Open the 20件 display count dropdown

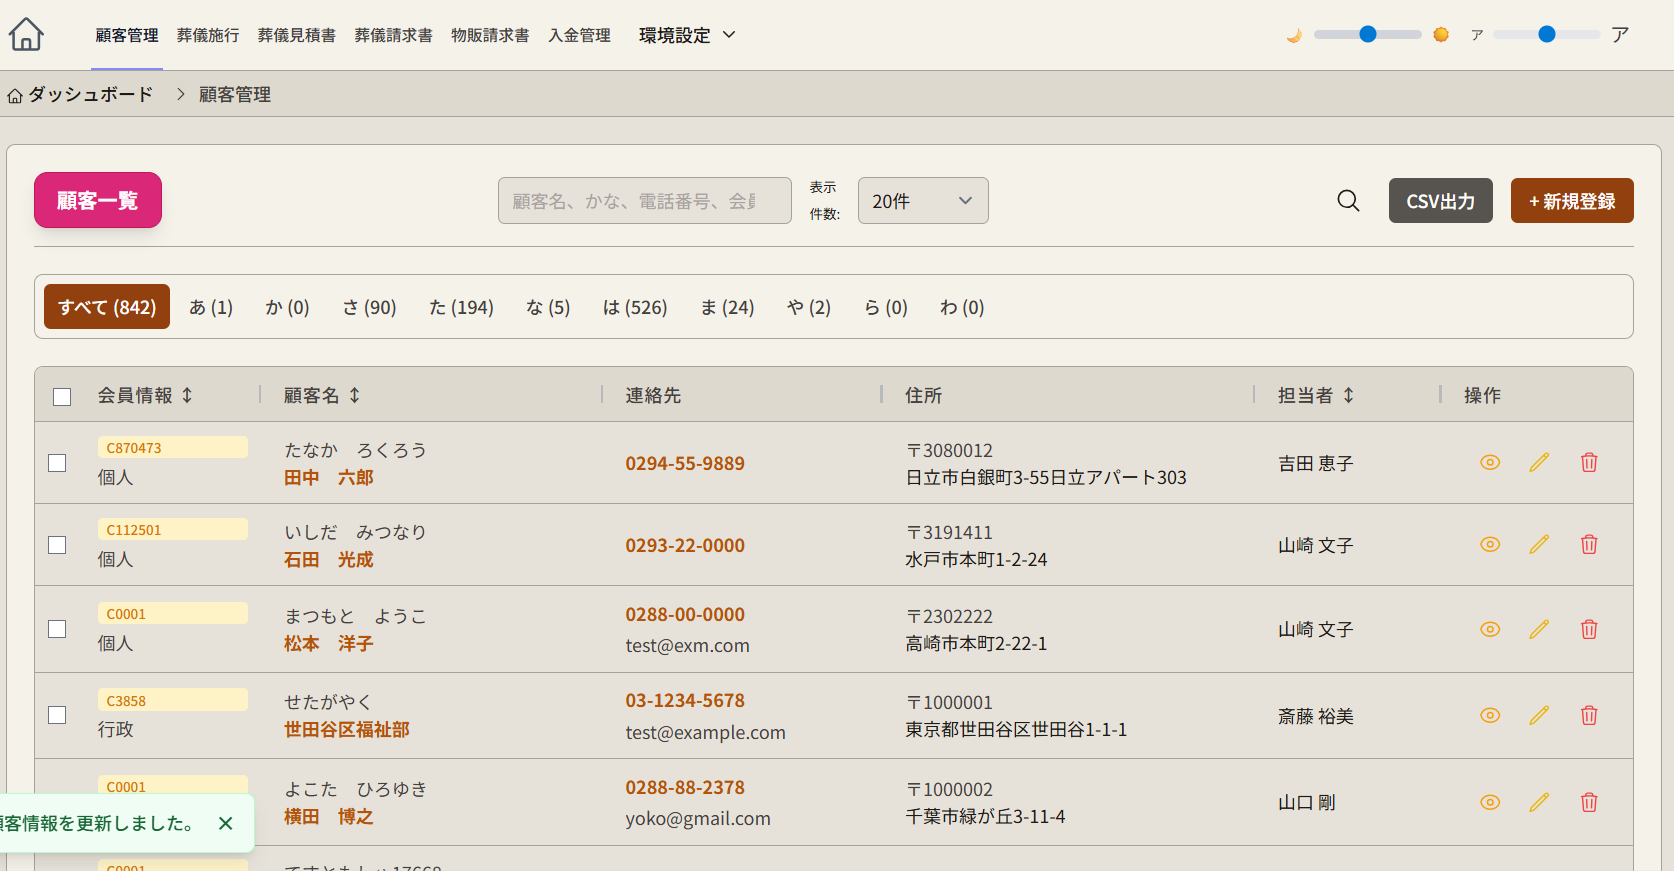pos(922,201)
